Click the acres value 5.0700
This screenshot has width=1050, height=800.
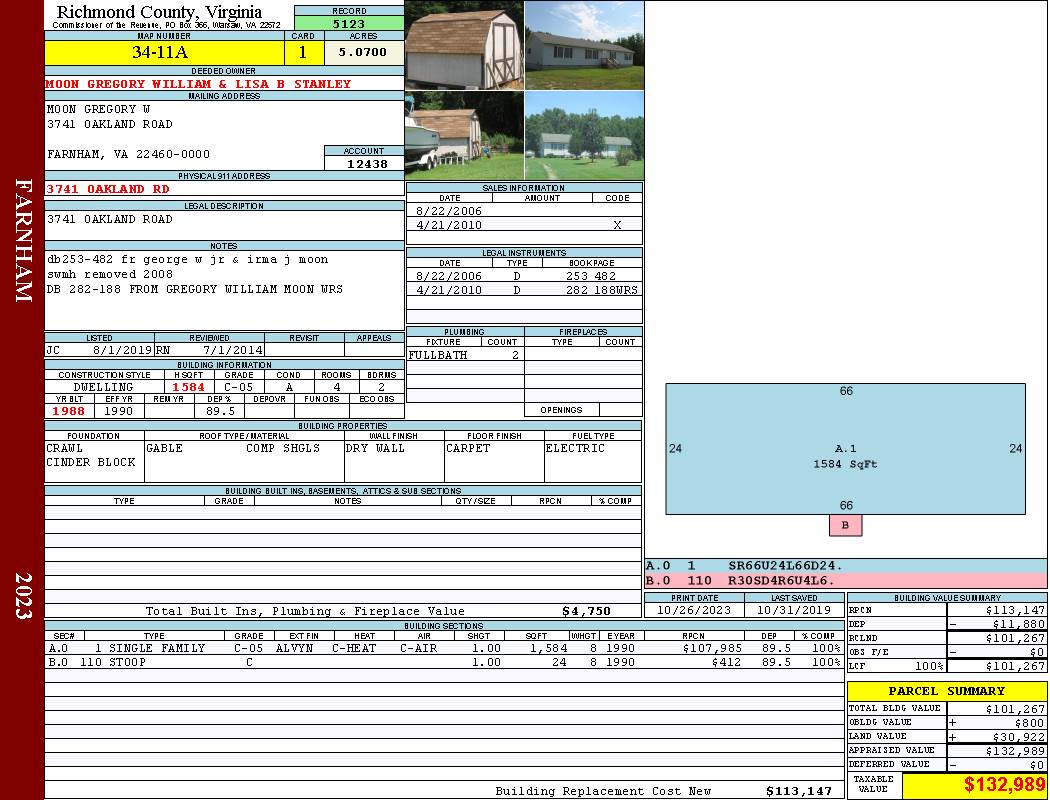click(x=362, y=53)
